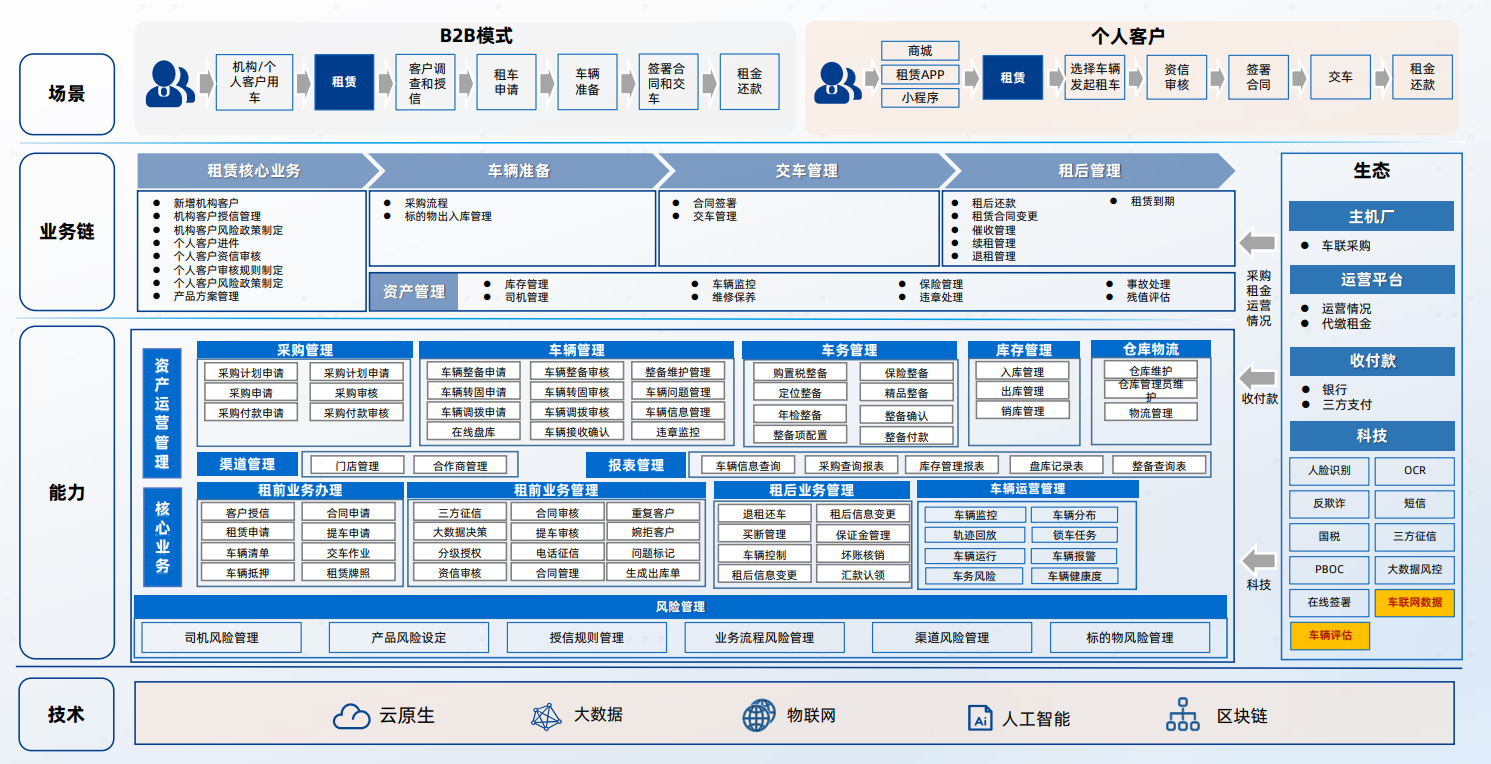Click the 选择车辆发起租车 step
Viewport: 1491px width, 764px height.
tap(1095, 77)
